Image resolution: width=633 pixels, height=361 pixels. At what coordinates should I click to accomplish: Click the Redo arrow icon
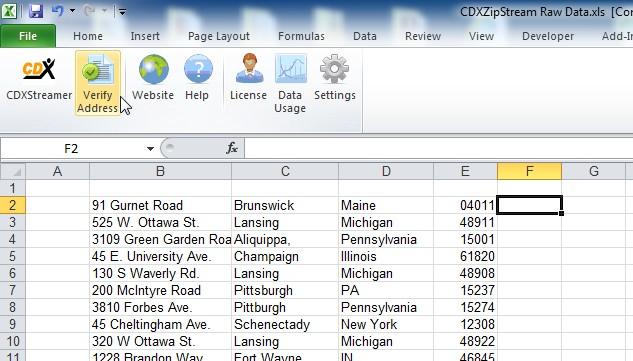[88, 11]
